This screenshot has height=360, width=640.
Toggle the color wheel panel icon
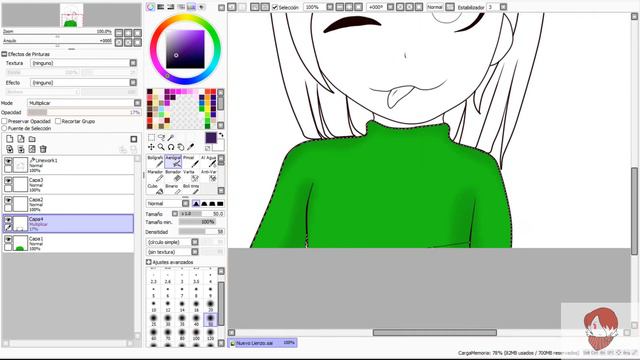pos(151,7)
